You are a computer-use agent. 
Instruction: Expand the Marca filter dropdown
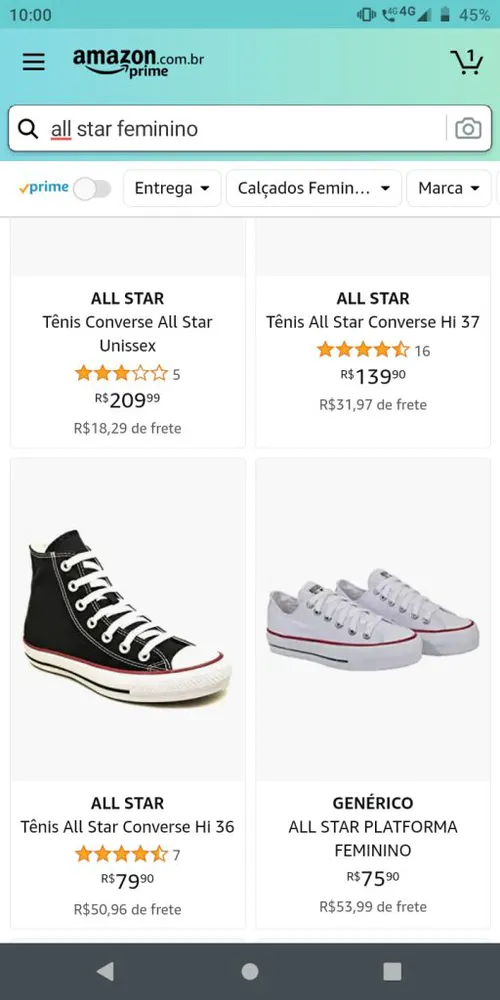449,188
